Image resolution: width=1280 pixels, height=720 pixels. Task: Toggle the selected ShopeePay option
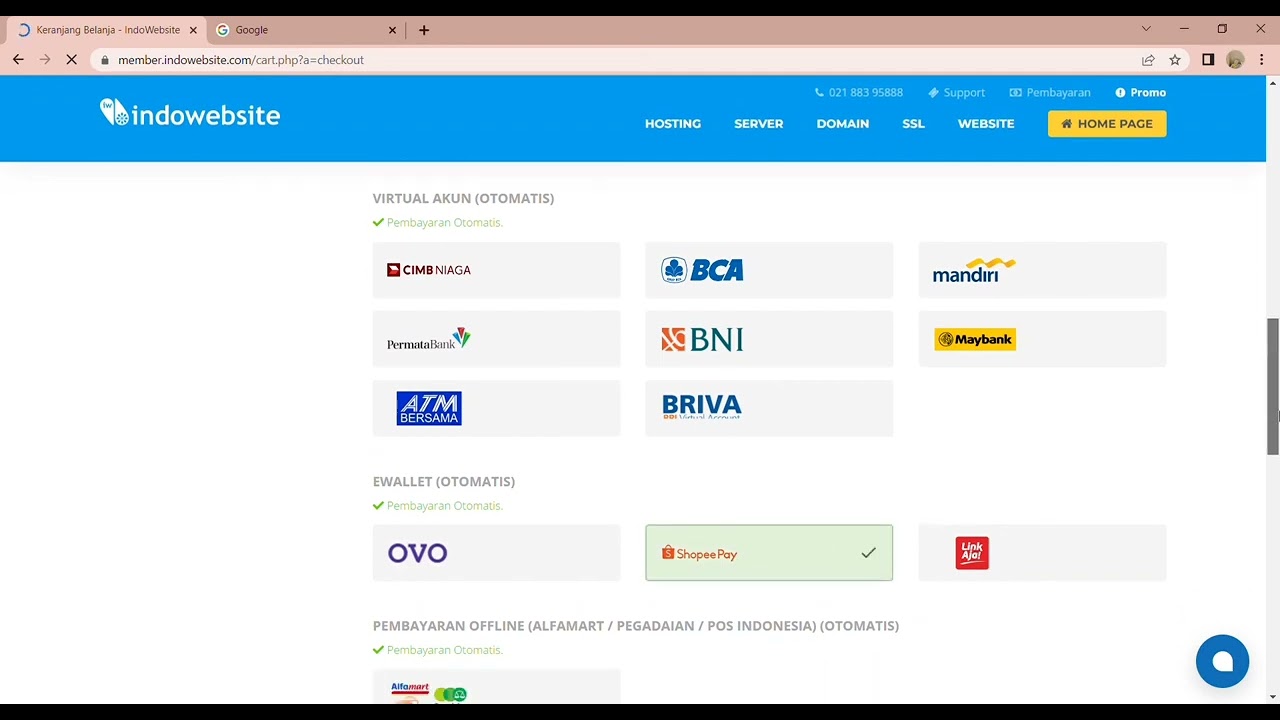coord(769,553)
